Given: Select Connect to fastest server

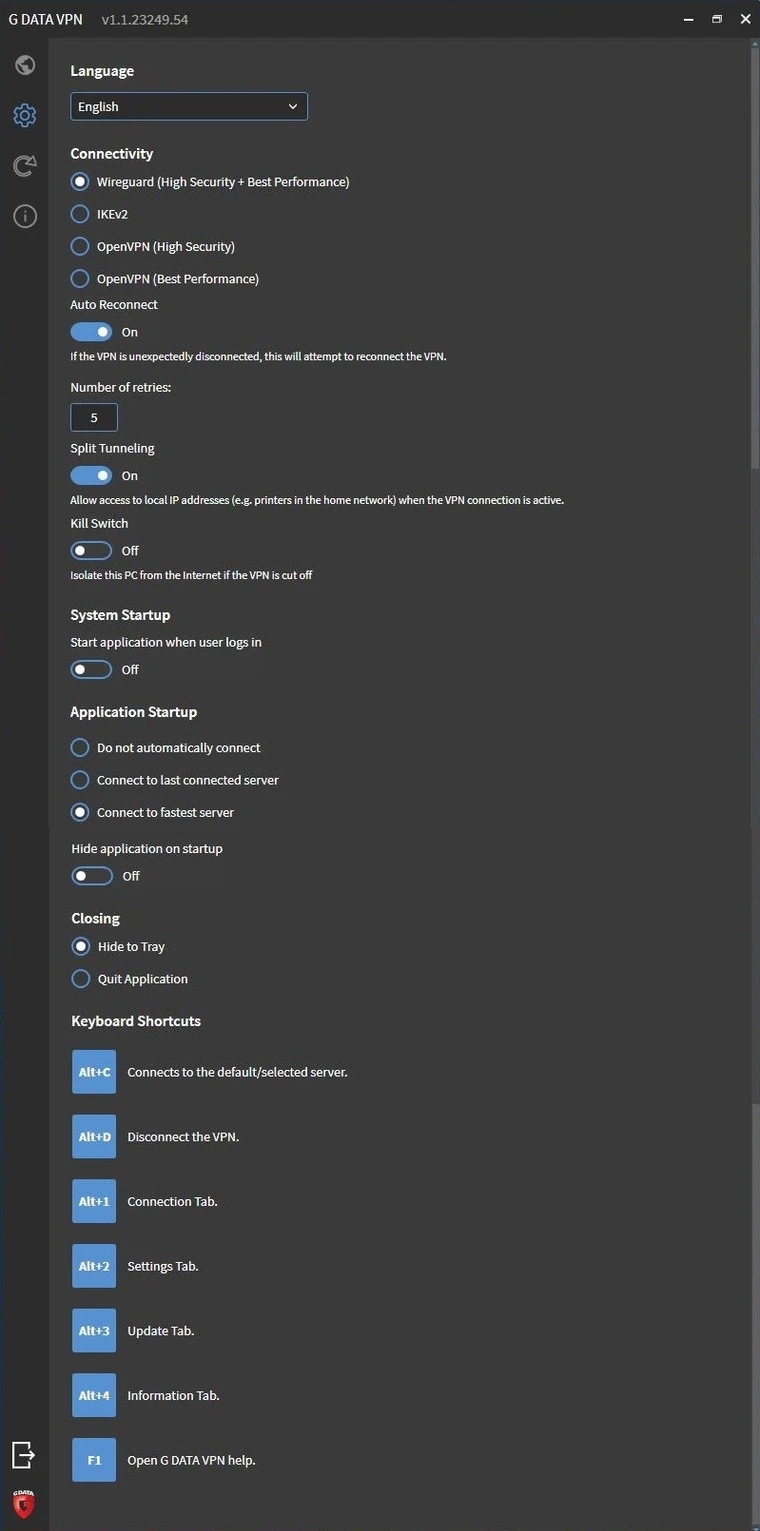Looking at the screenshot, I should pos(80,812).
